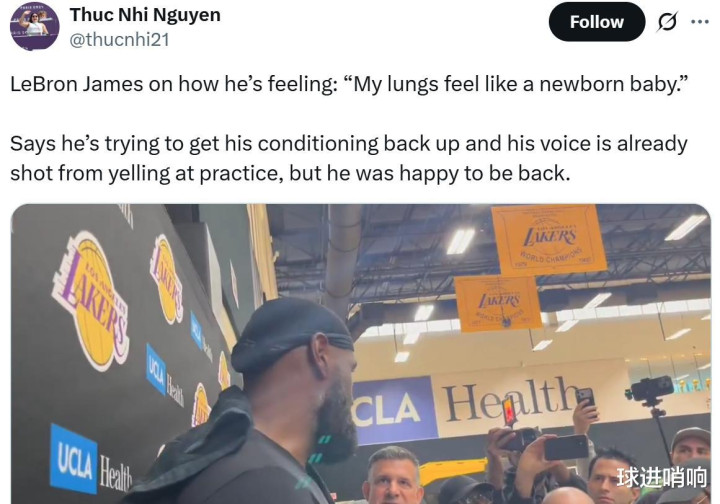Click the gray-haired man at video bottom

(x=394, y=477)
